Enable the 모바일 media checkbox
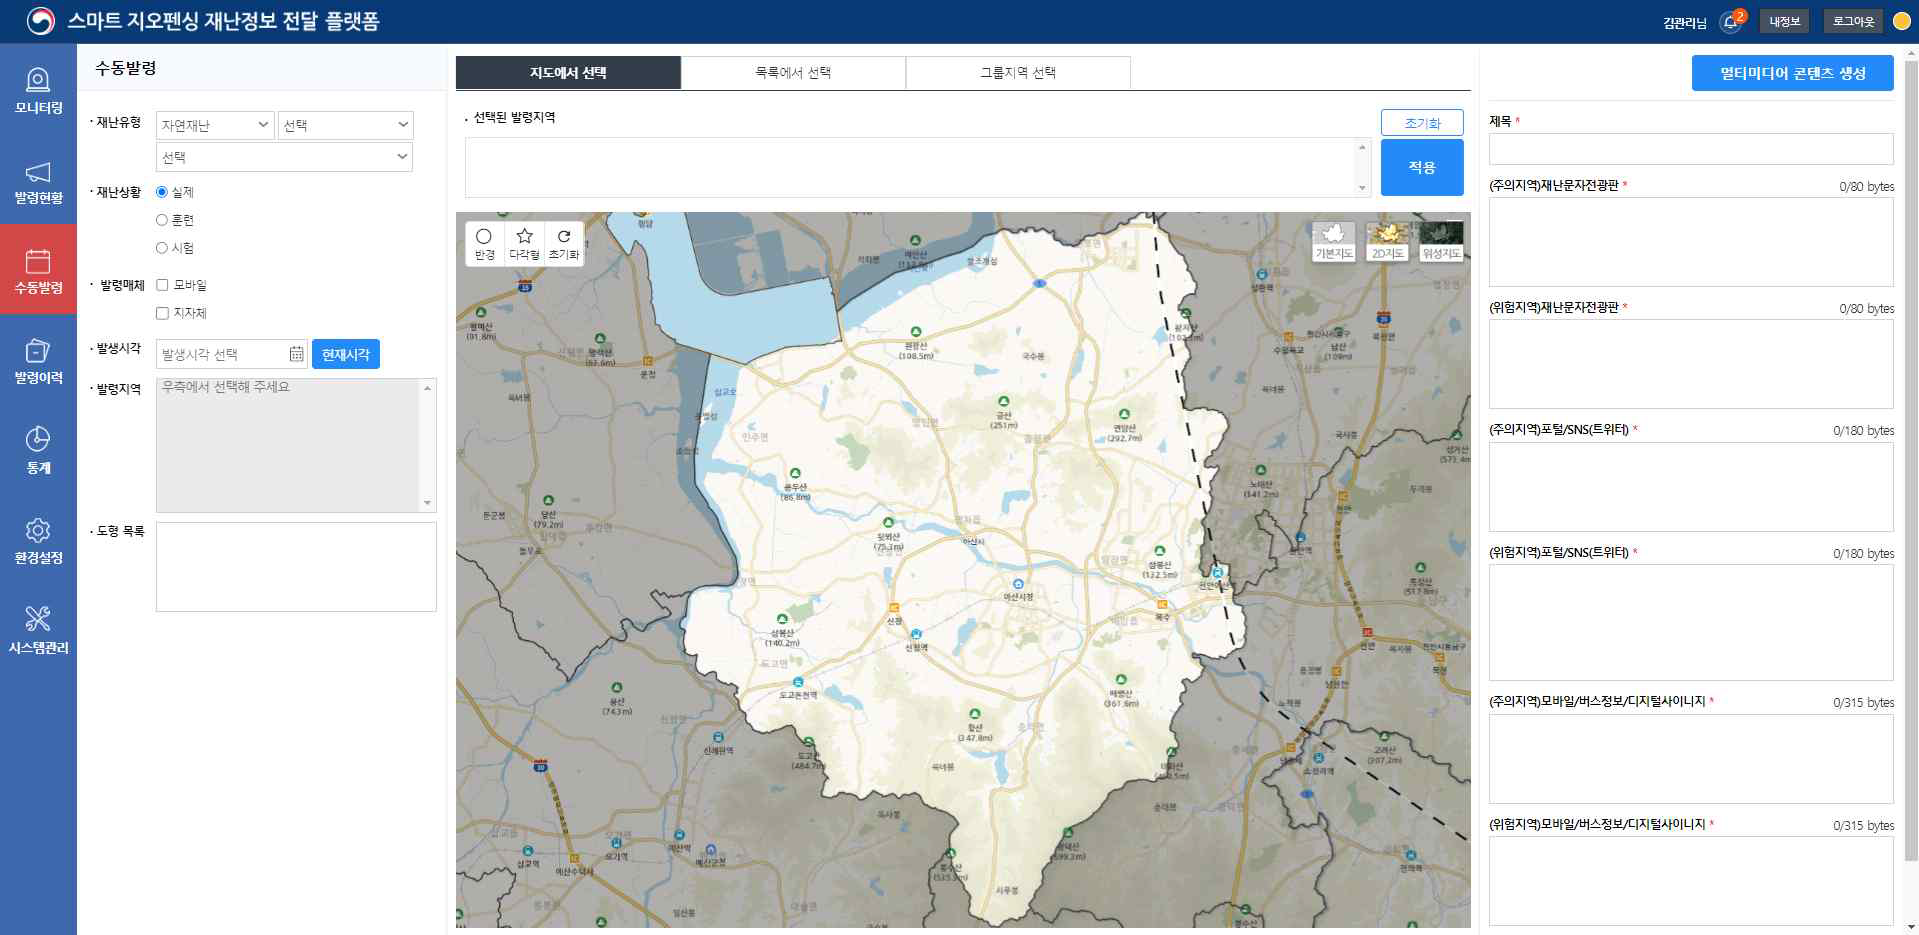1919x935 pixels. tap(162, 285)
